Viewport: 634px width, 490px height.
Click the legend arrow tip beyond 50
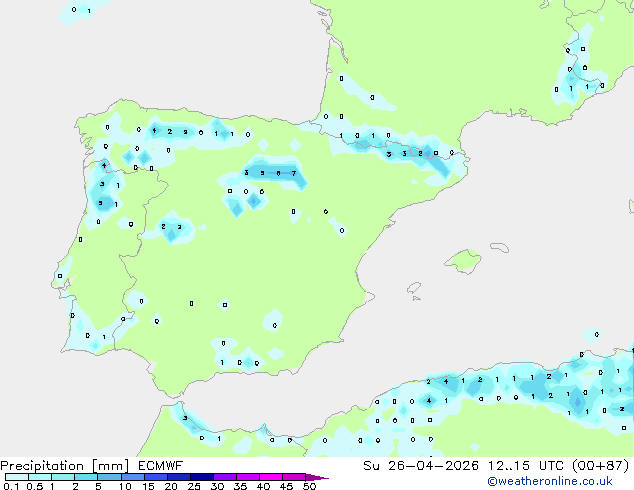point(322,478)
